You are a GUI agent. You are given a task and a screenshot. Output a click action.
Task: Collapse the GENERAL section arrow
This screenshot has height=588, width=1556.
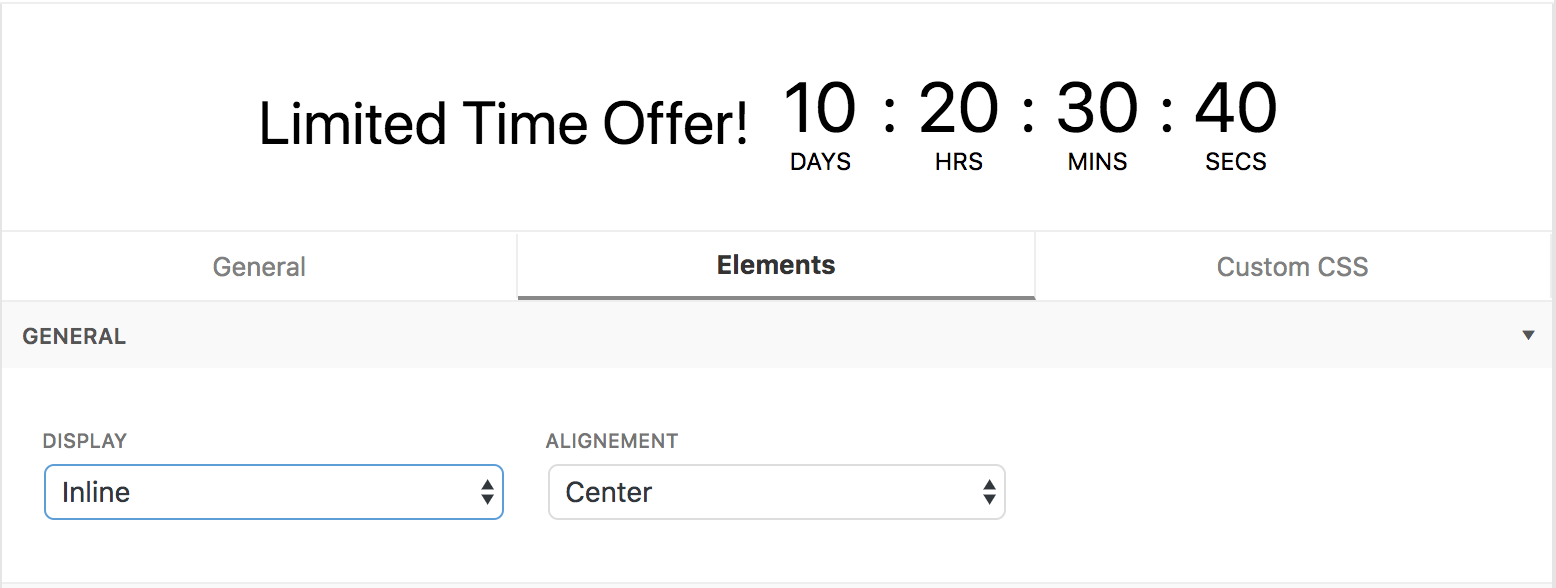(x=1528, y=335)
